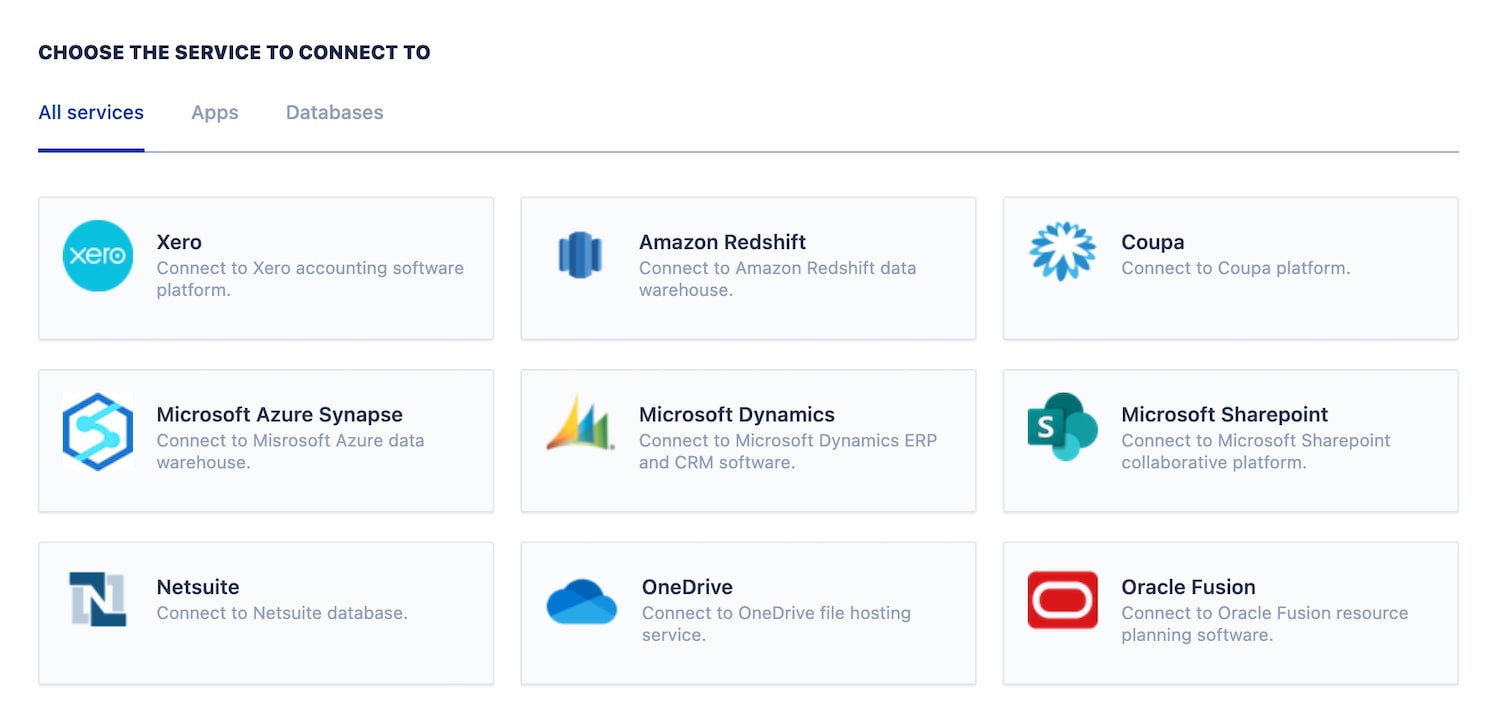Click the Microsoft Dynamics logo icon
The height and width of the screenshot is (725, 1500).
[580, 423]
